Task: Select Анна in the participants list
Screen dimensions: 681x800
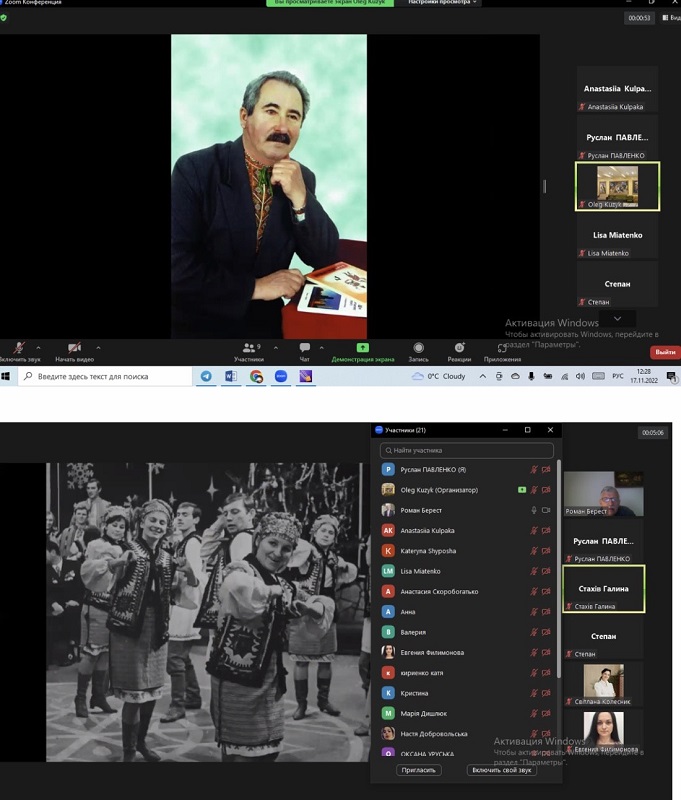Action: click(466, 612)
